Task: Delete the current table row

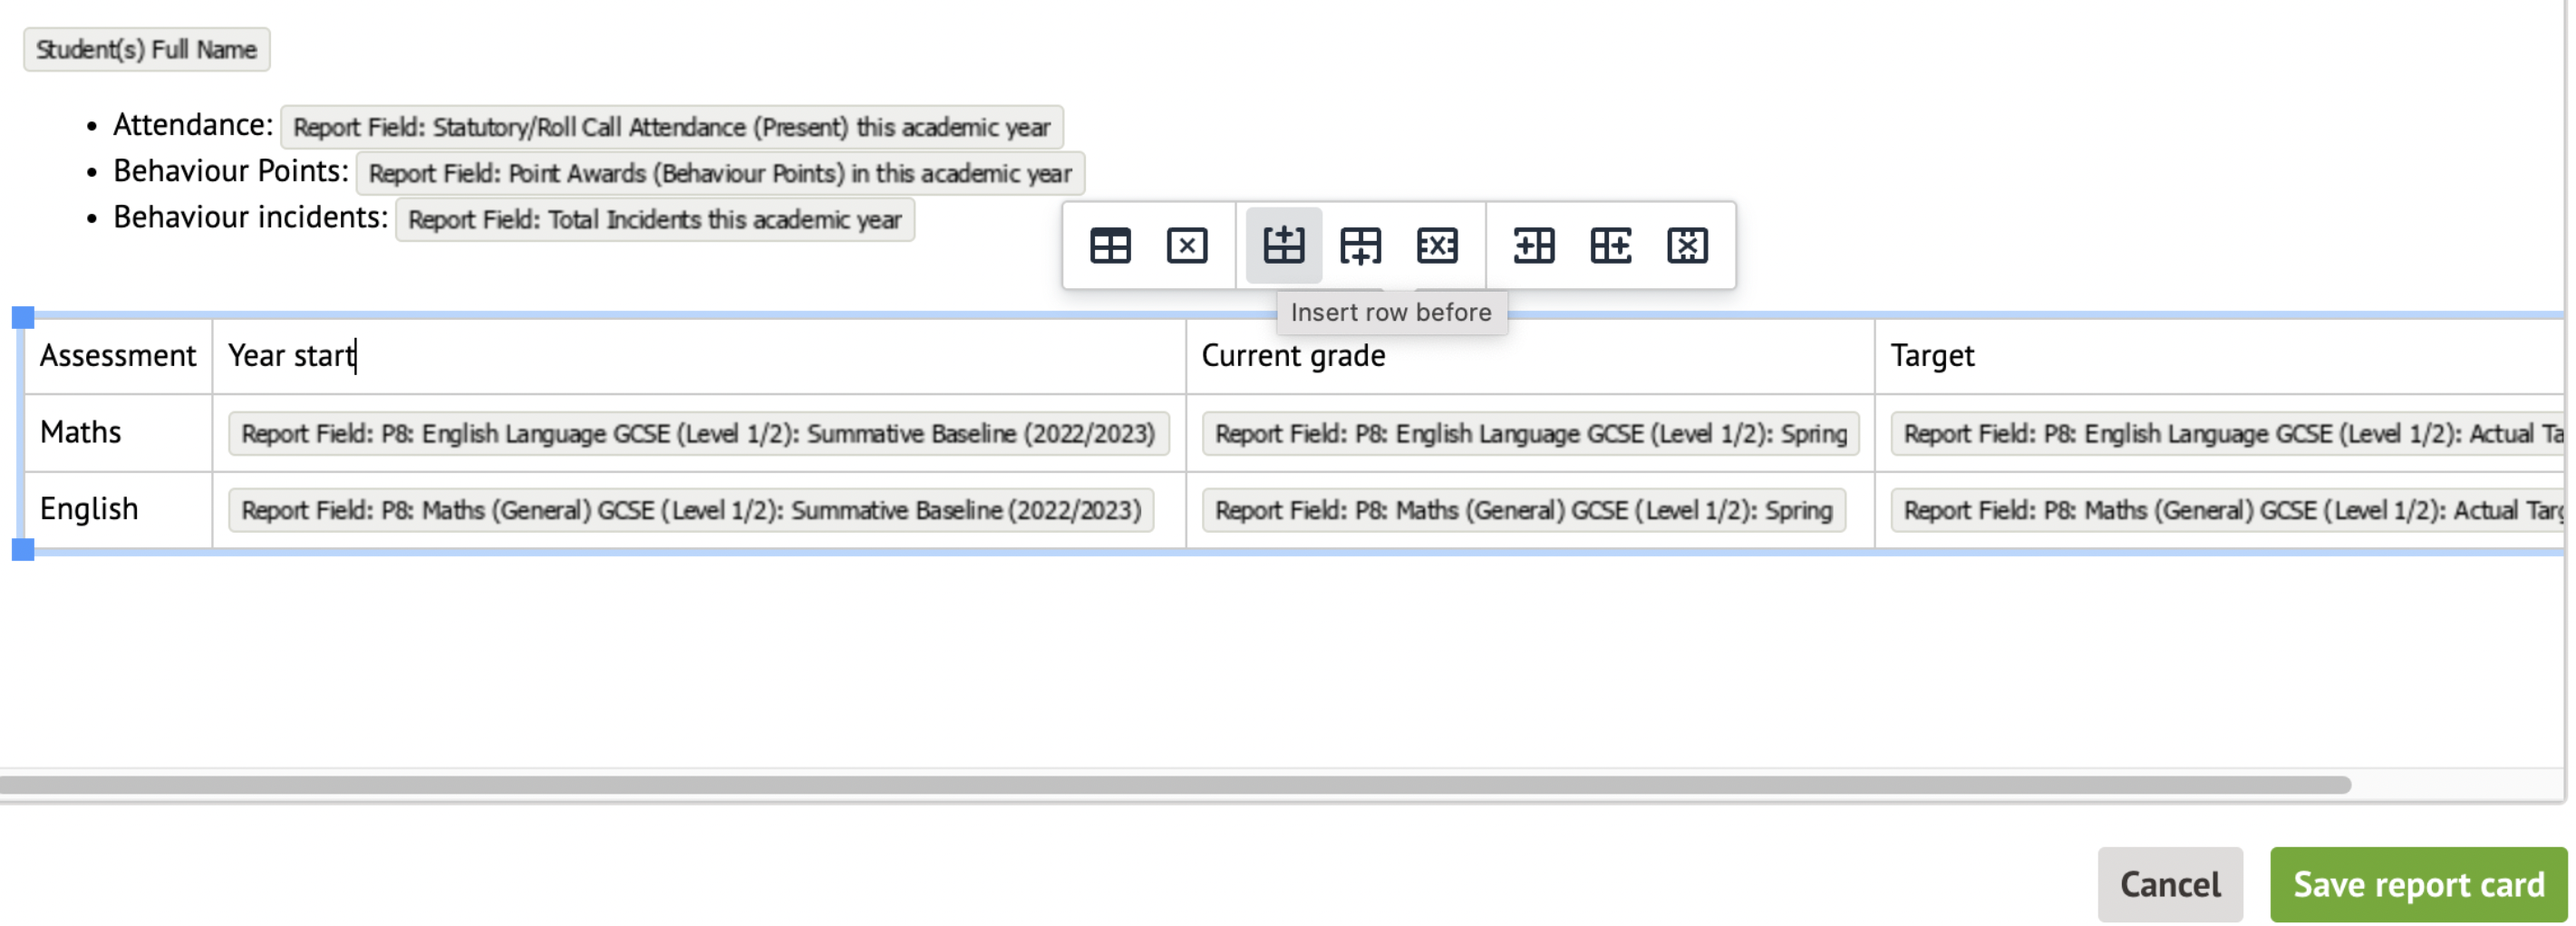Action: [x=1436, y=245]
